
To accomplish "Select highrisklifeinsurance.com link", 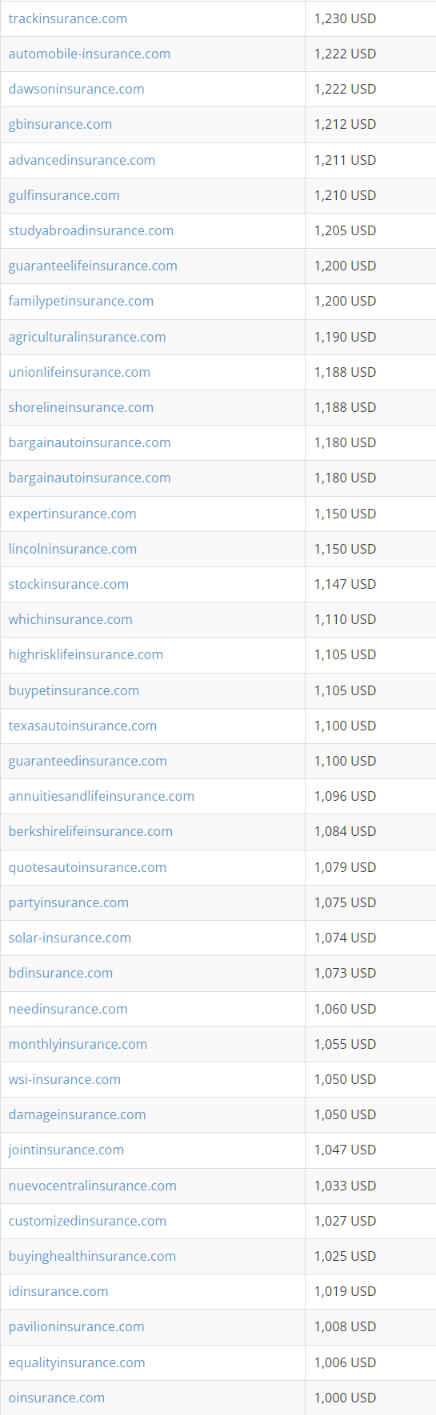I will pos(85,654).
